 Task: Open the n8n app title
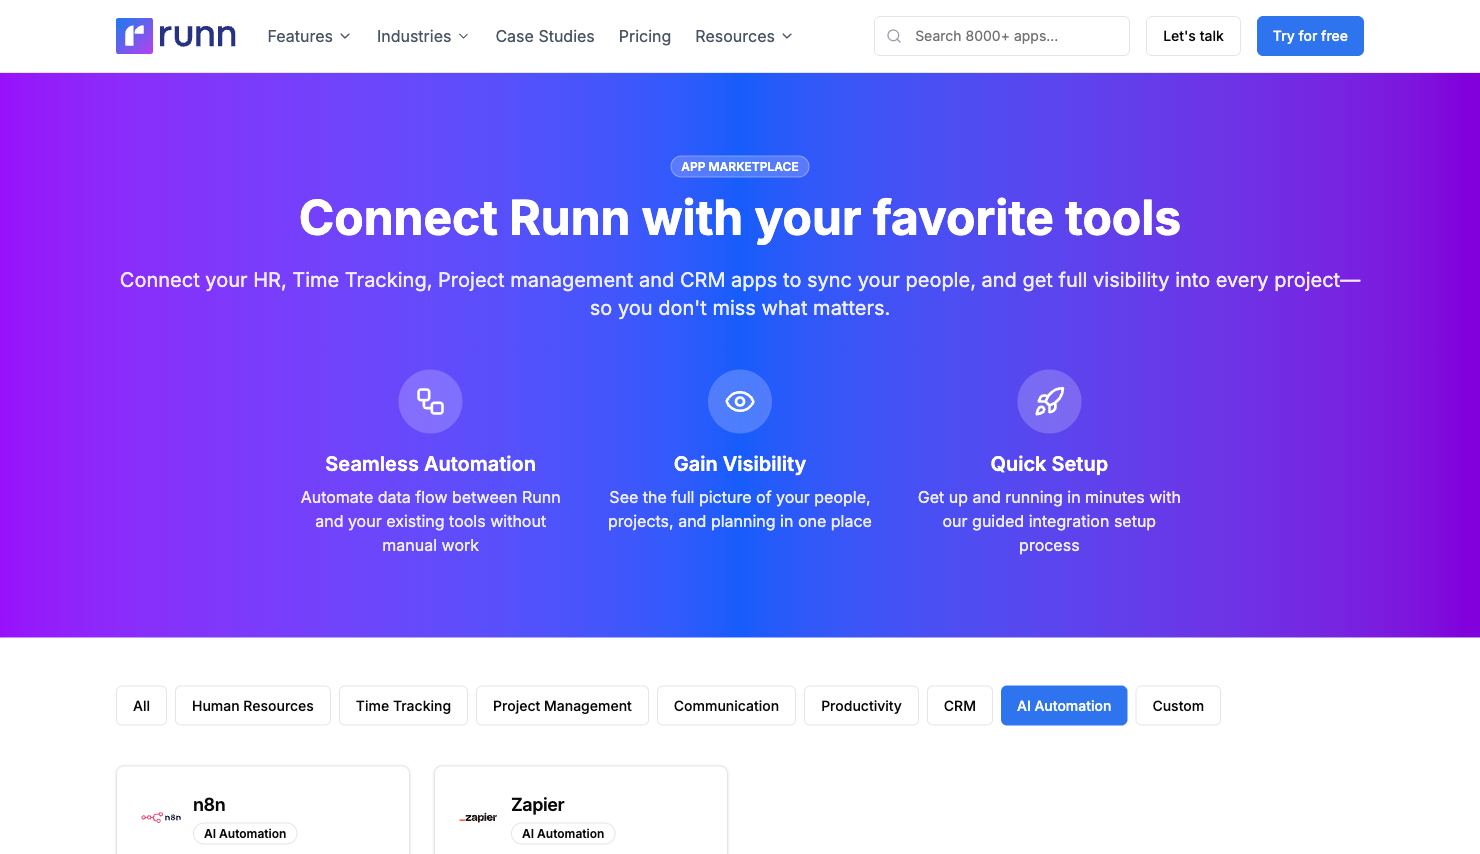pyautogui.click(x=209, y=805)
